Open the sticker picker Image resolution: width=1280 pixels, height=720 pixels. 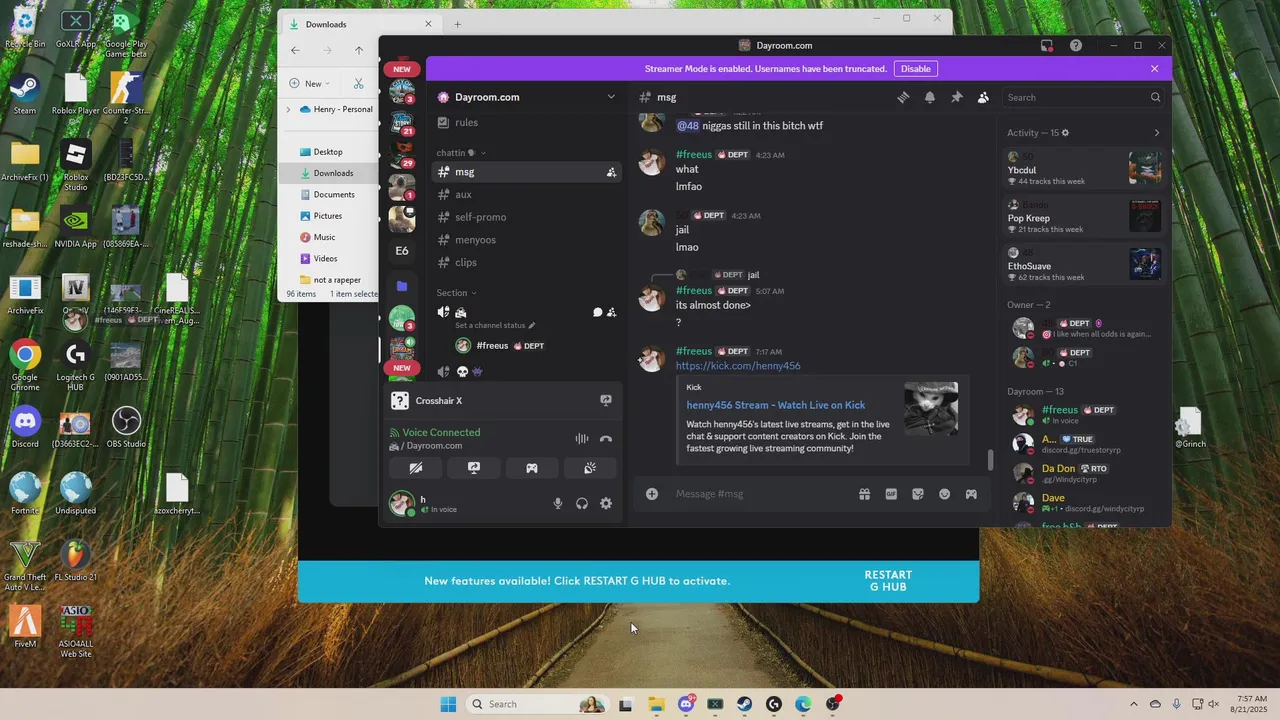(918, 494)
